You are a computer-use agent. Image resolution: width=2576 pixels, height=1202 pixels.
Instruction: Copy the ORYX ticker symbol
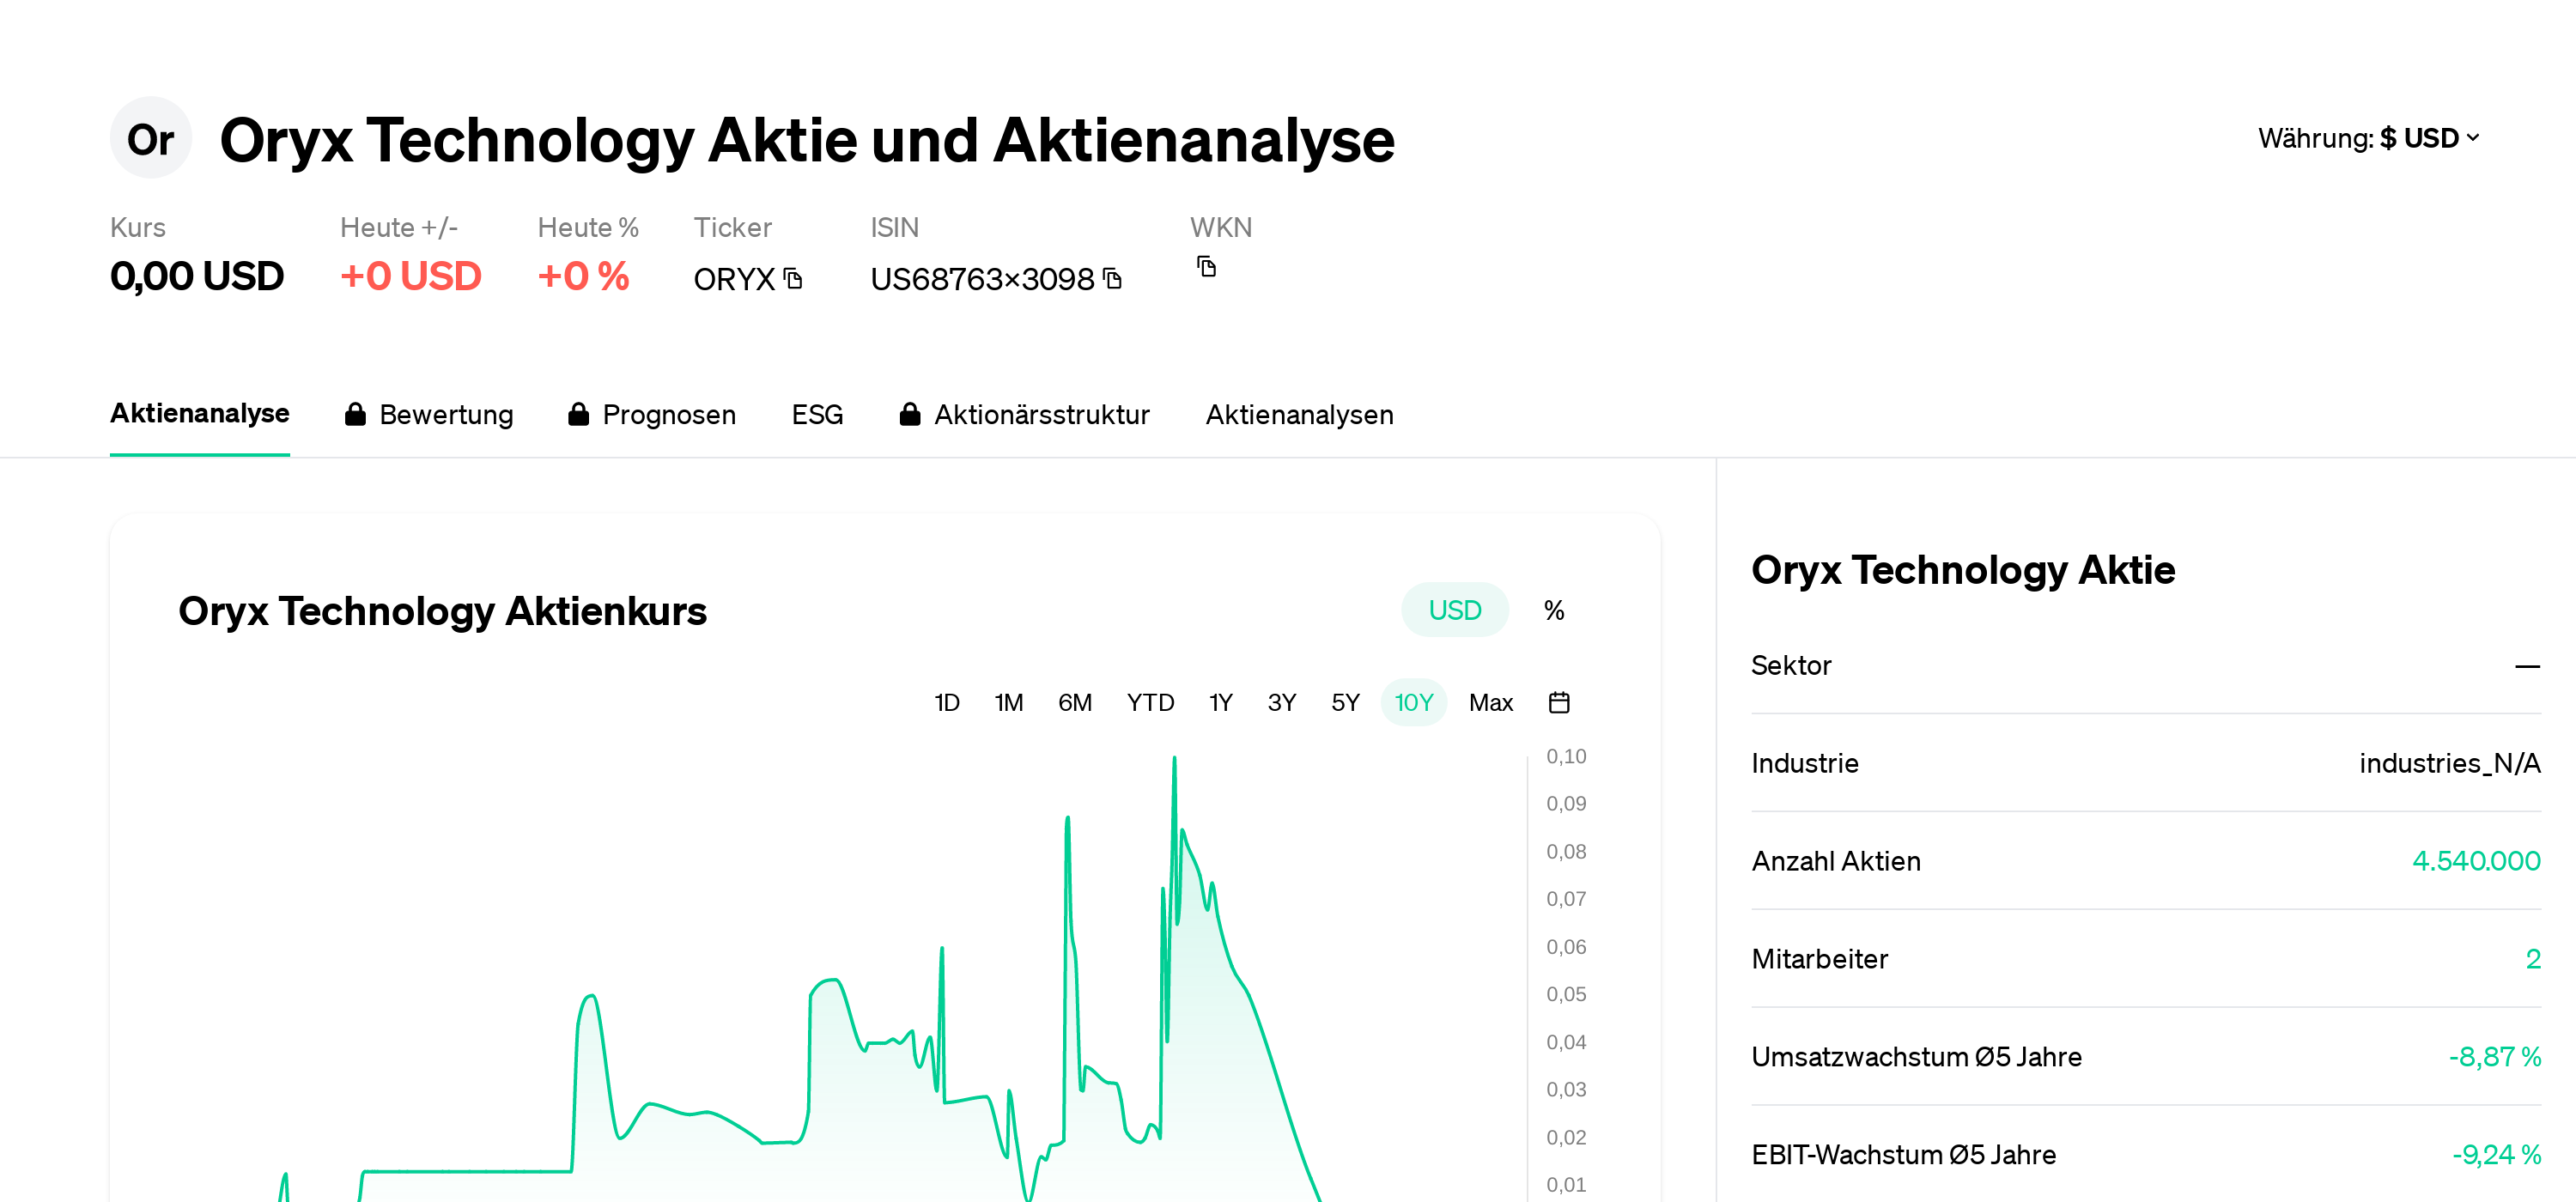793,280
